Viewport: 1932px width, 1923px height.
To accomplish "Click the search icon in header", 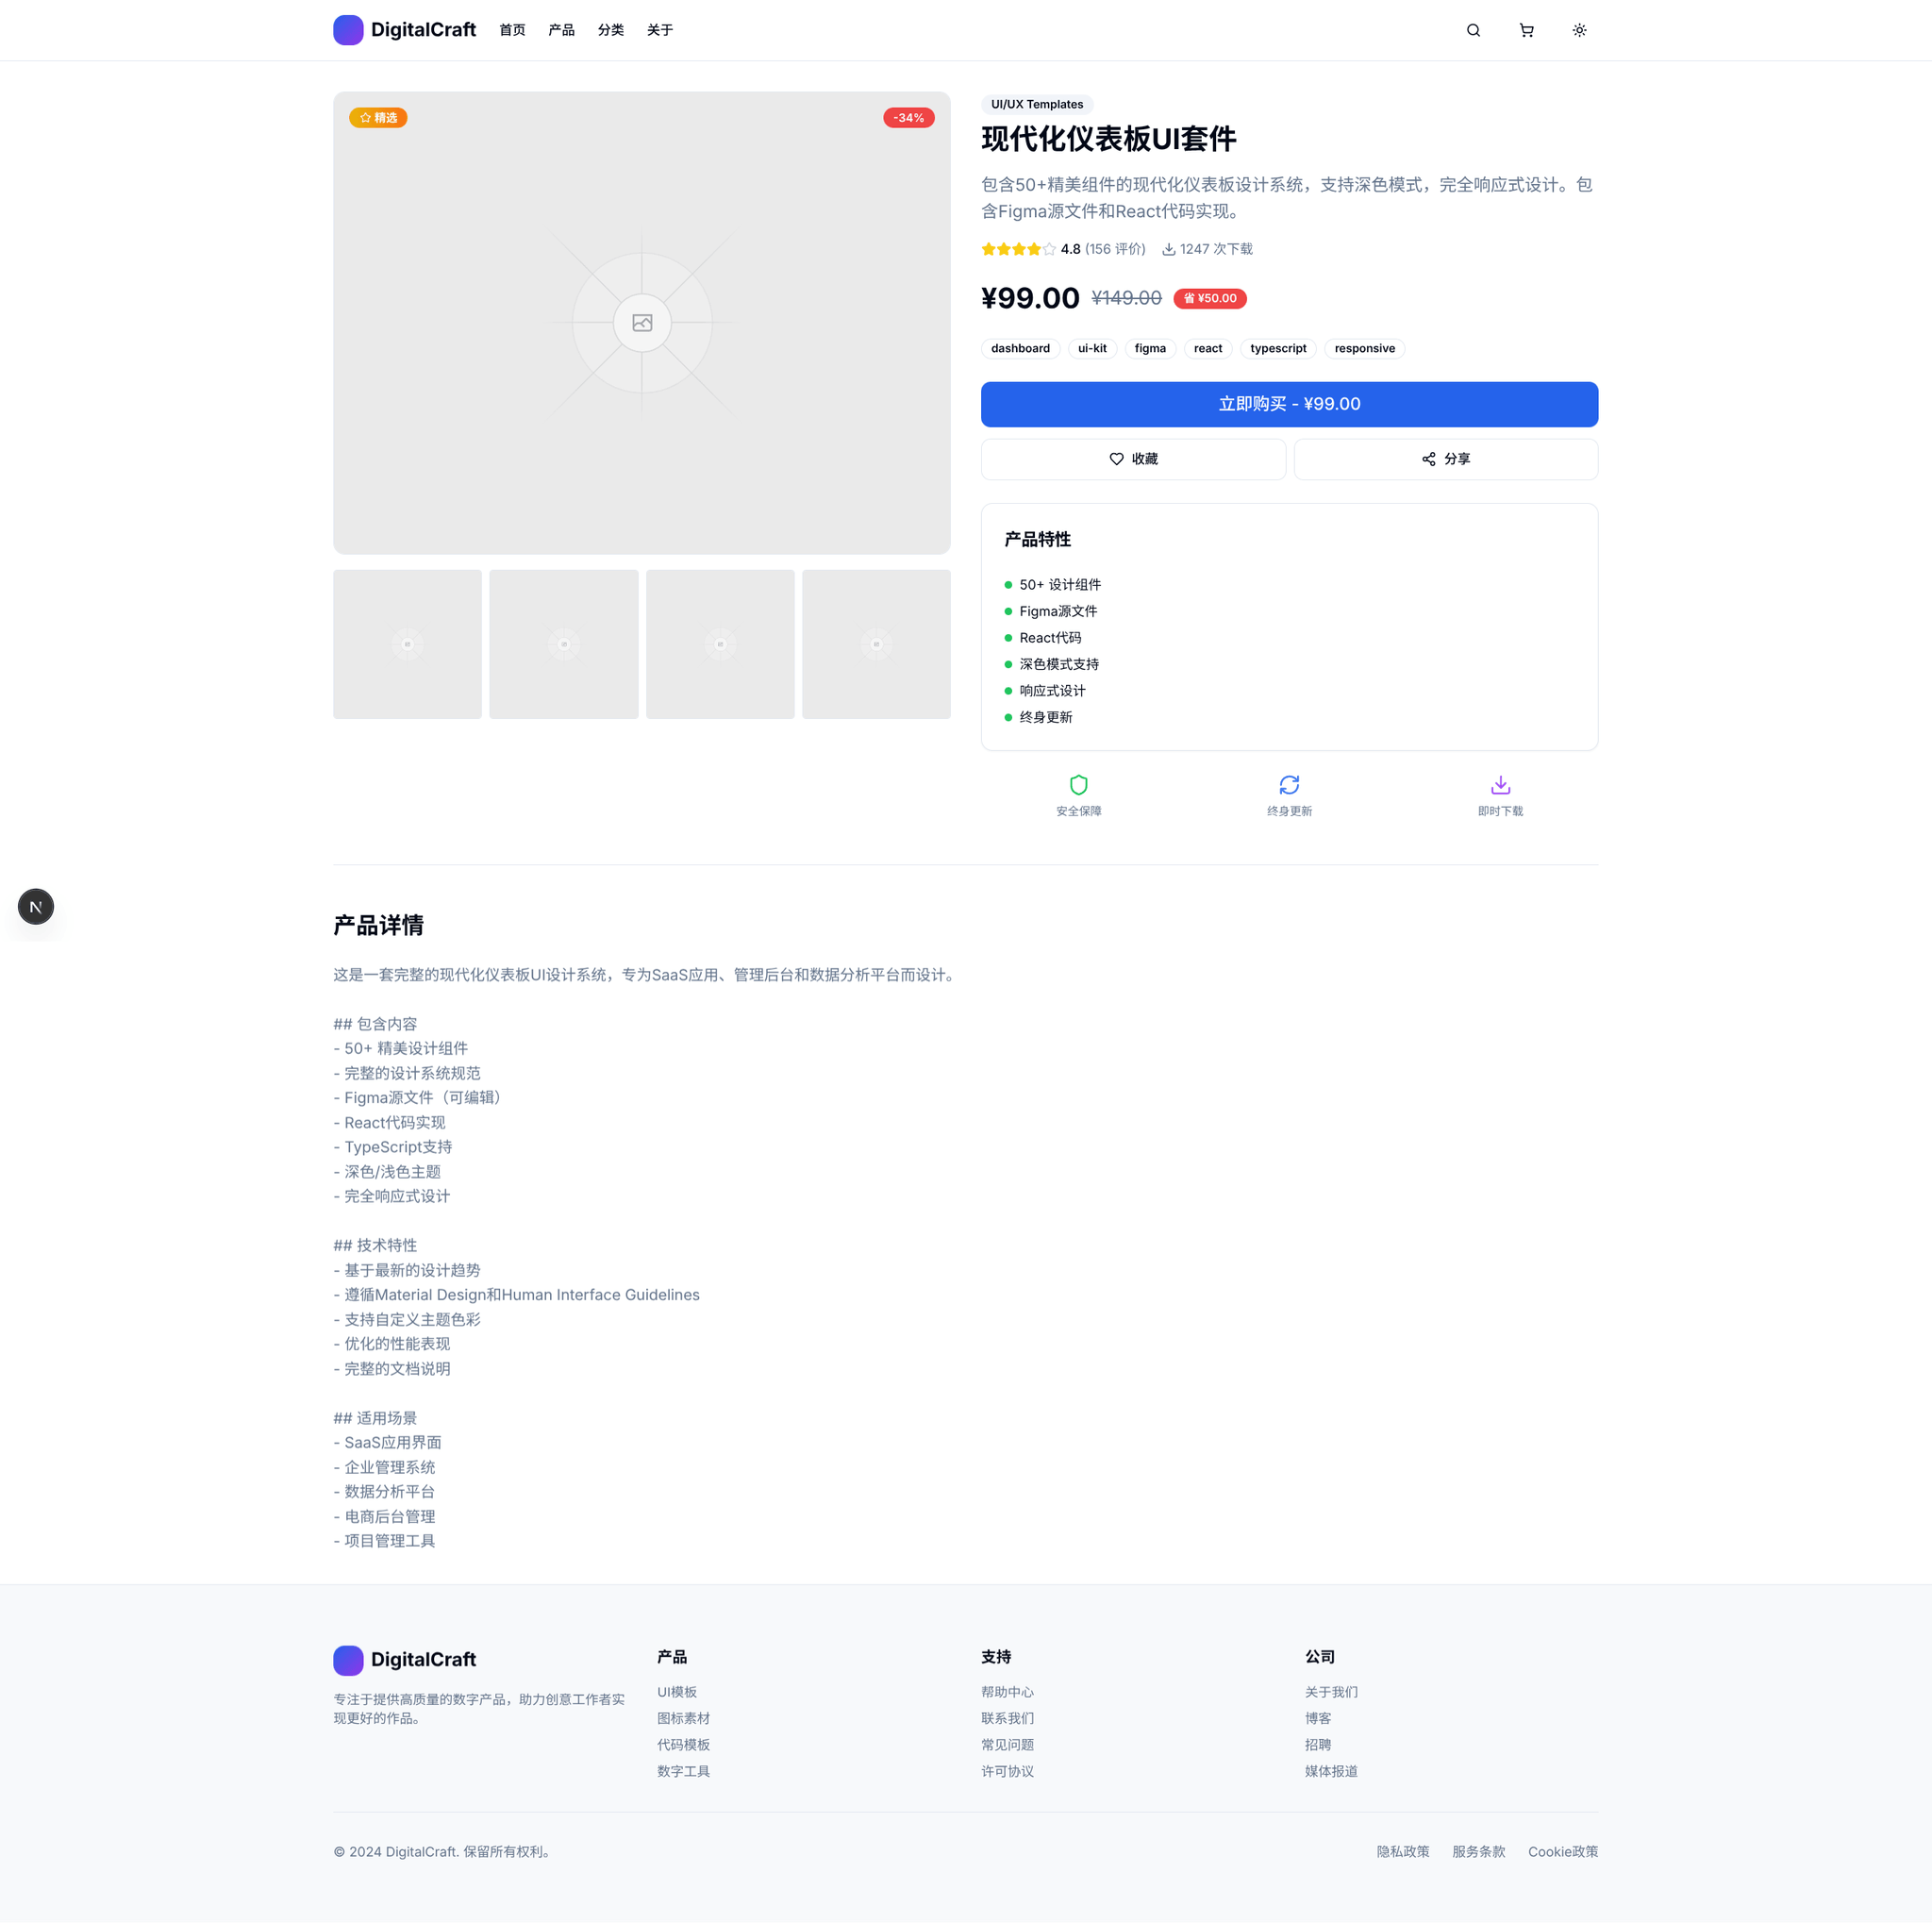I will click(1473, 30).
